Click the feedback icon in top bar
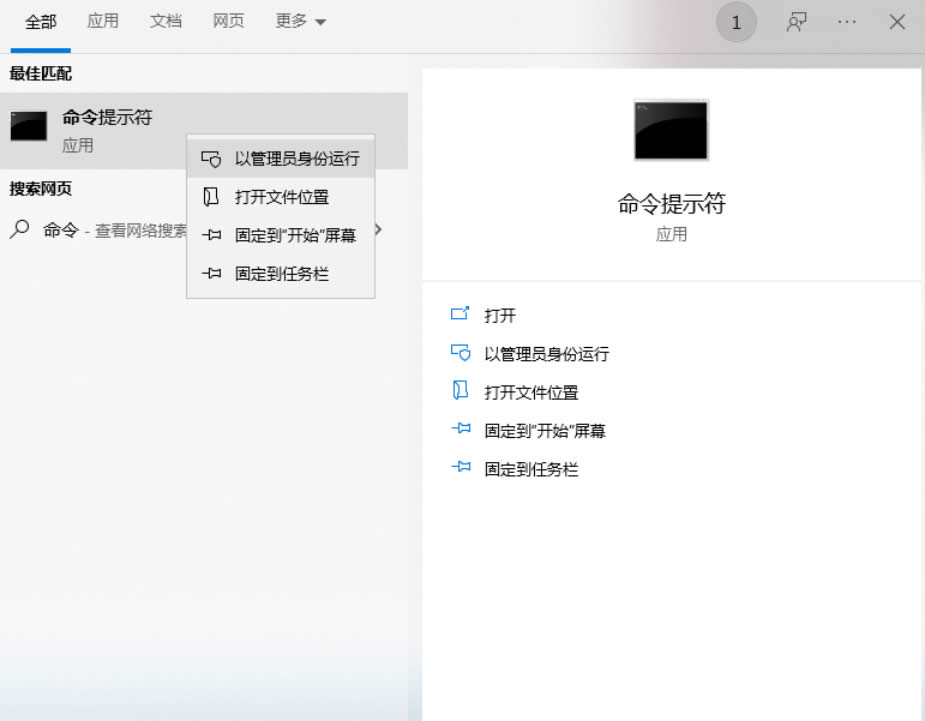This screenshot has width=925, height=721. [796, 22]
